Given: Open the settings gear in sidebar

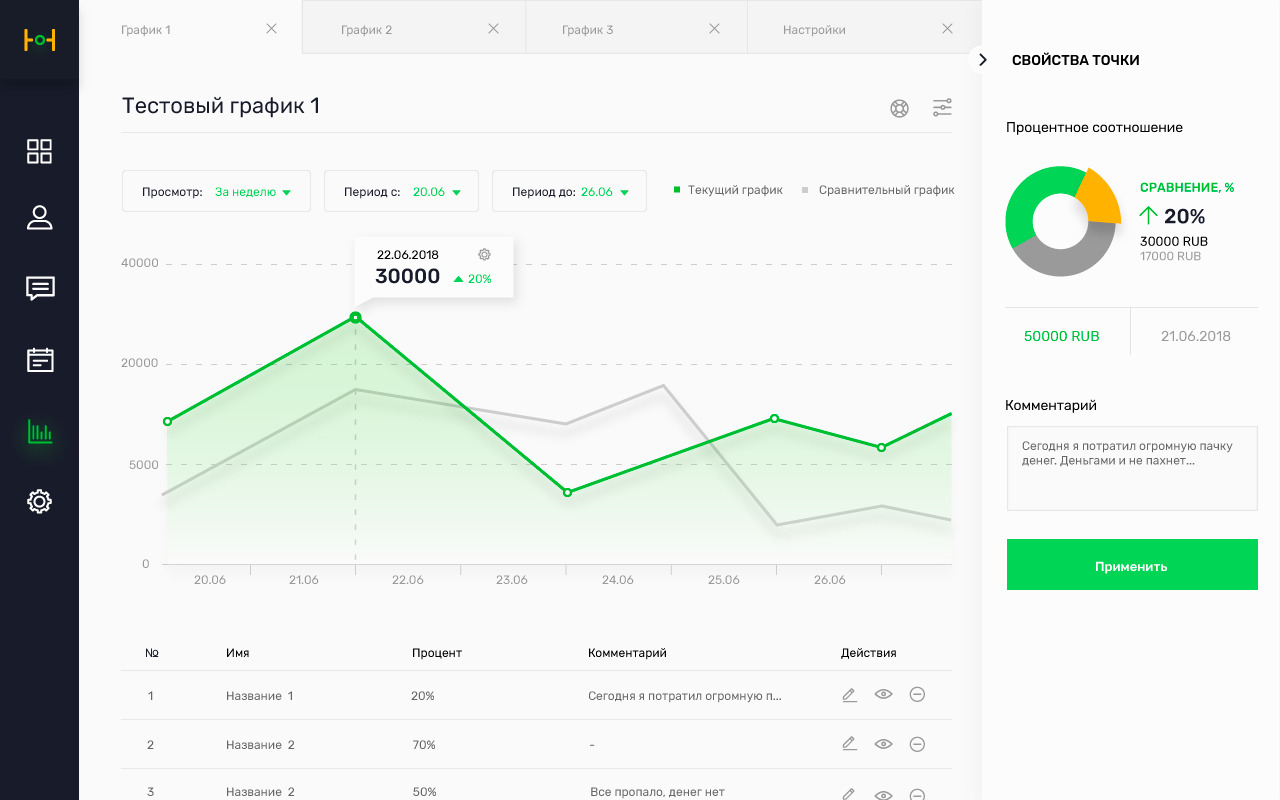Looking at the screenshot, I should coord(39,501).
